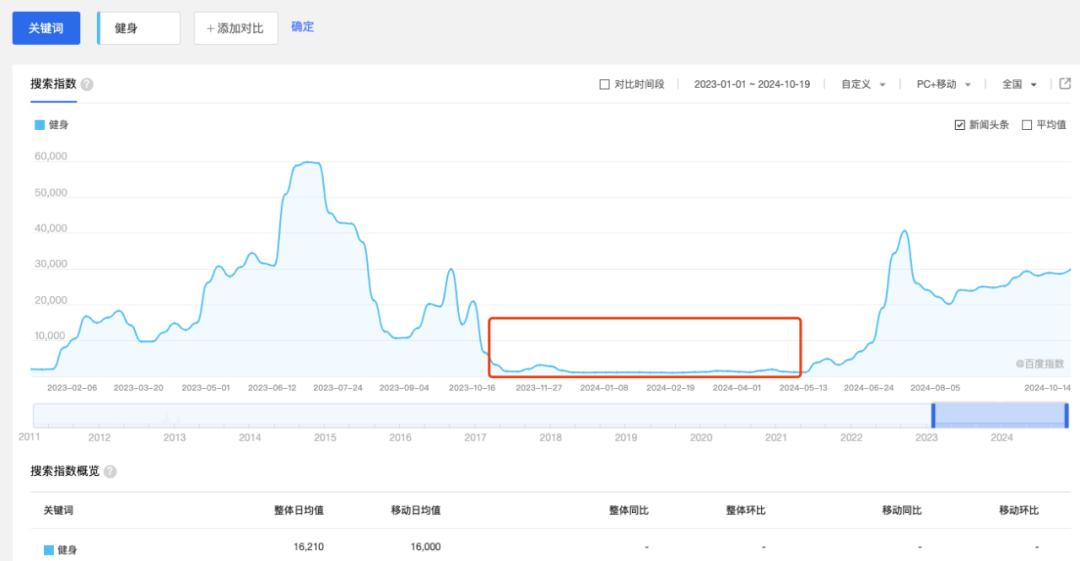Image resolution: width=1080 pixels, height=561 pixels.
Task: Expand the PC+移动 source dropdown
Action: click(x=943, y=85)
